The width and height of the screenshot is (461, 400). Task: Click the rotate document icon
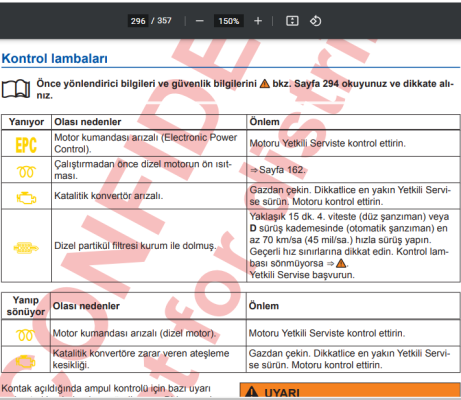(315, 21)
